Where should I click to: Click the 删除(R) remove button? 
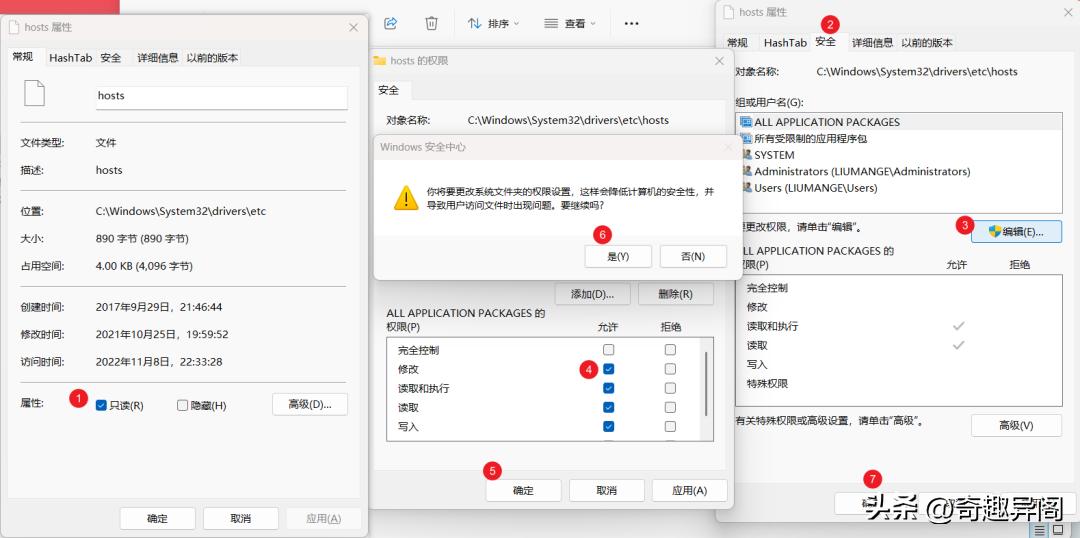coord(676,294)
